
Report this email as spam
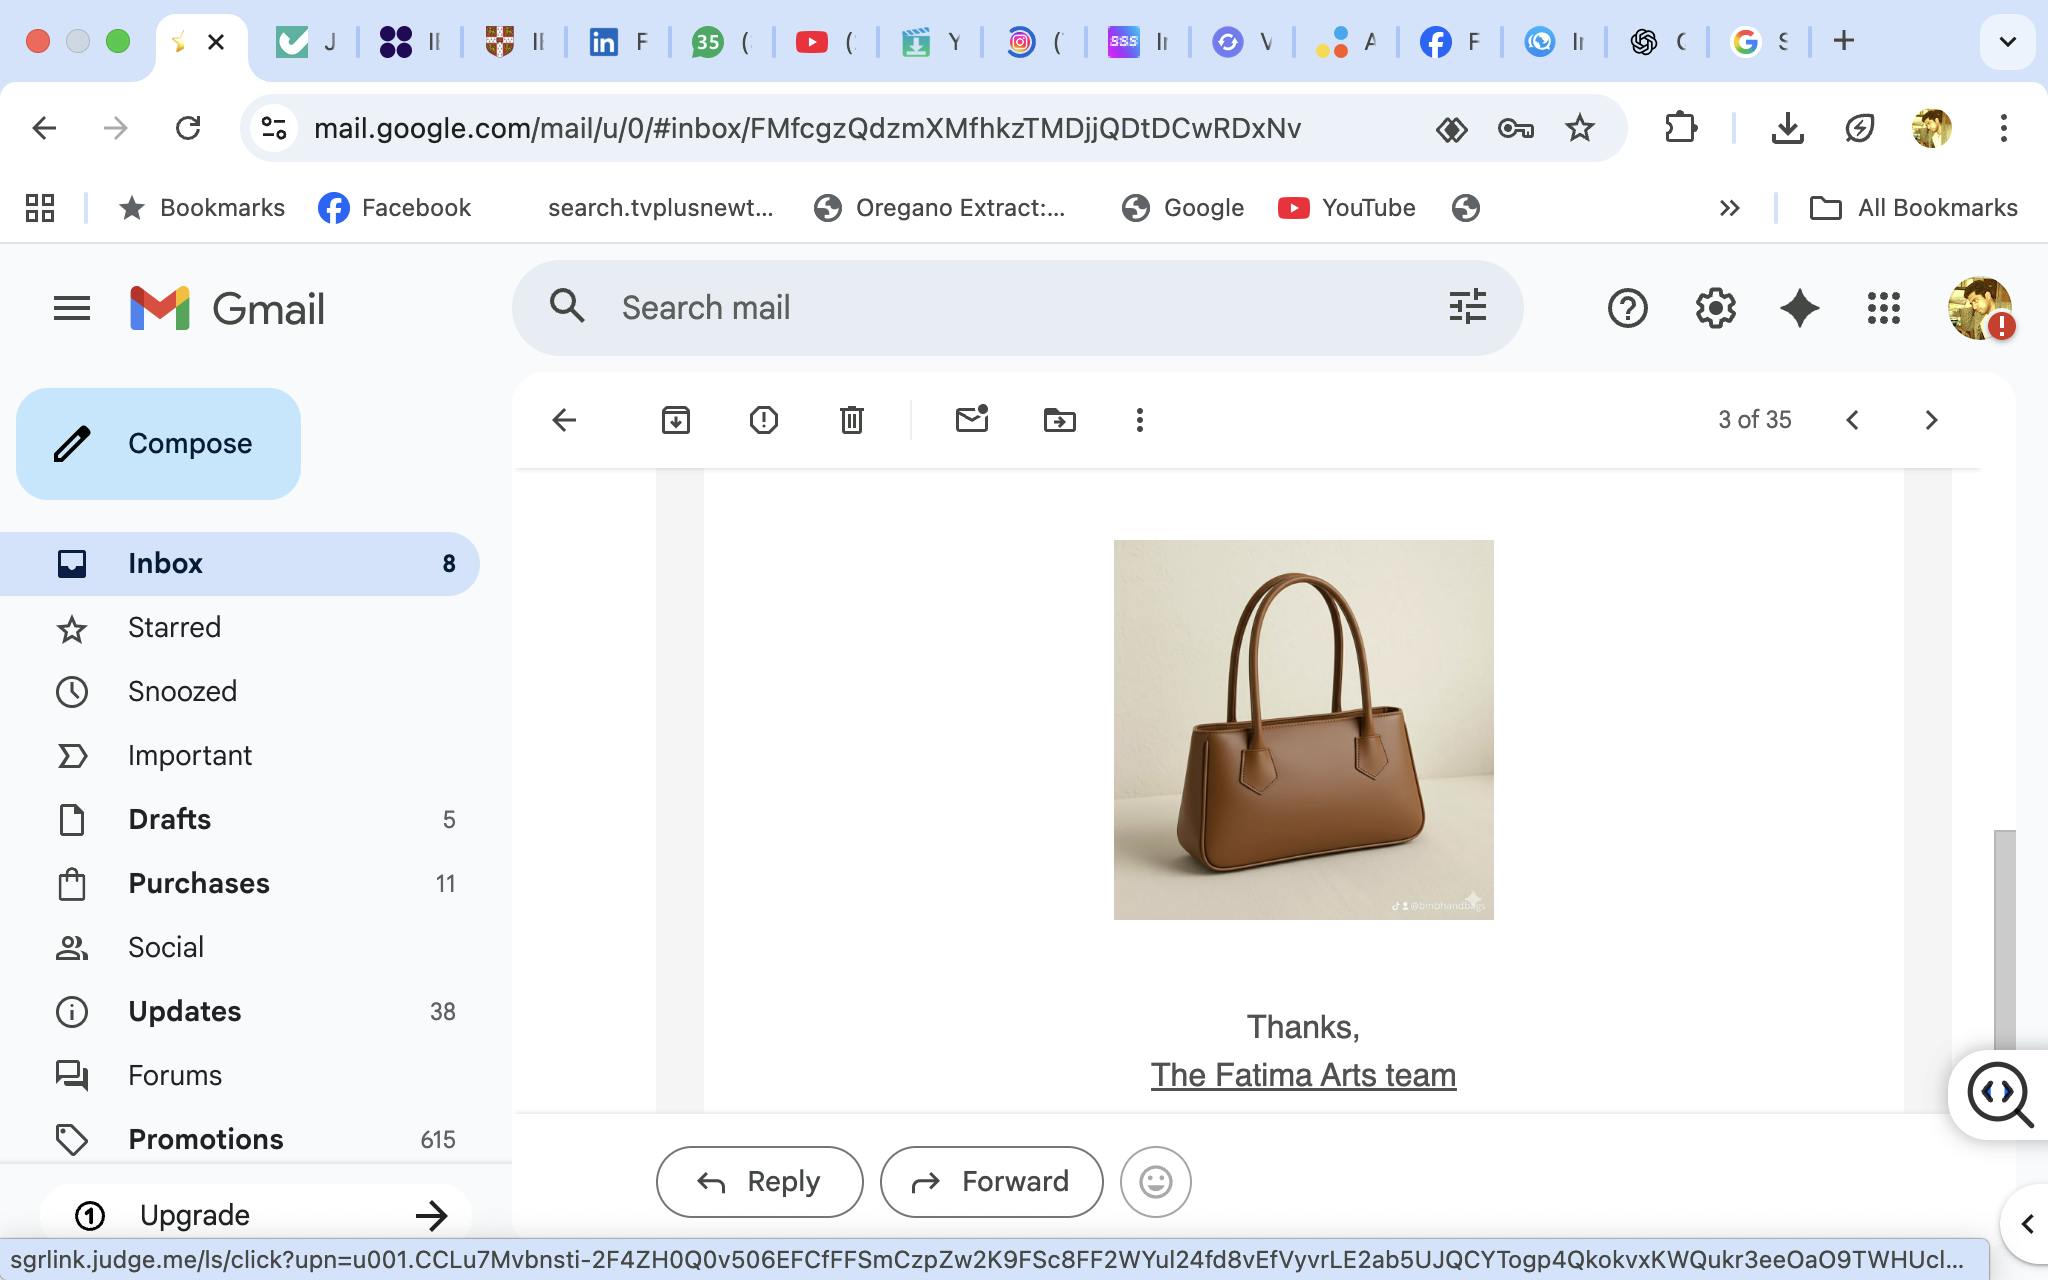coord(763,420)
